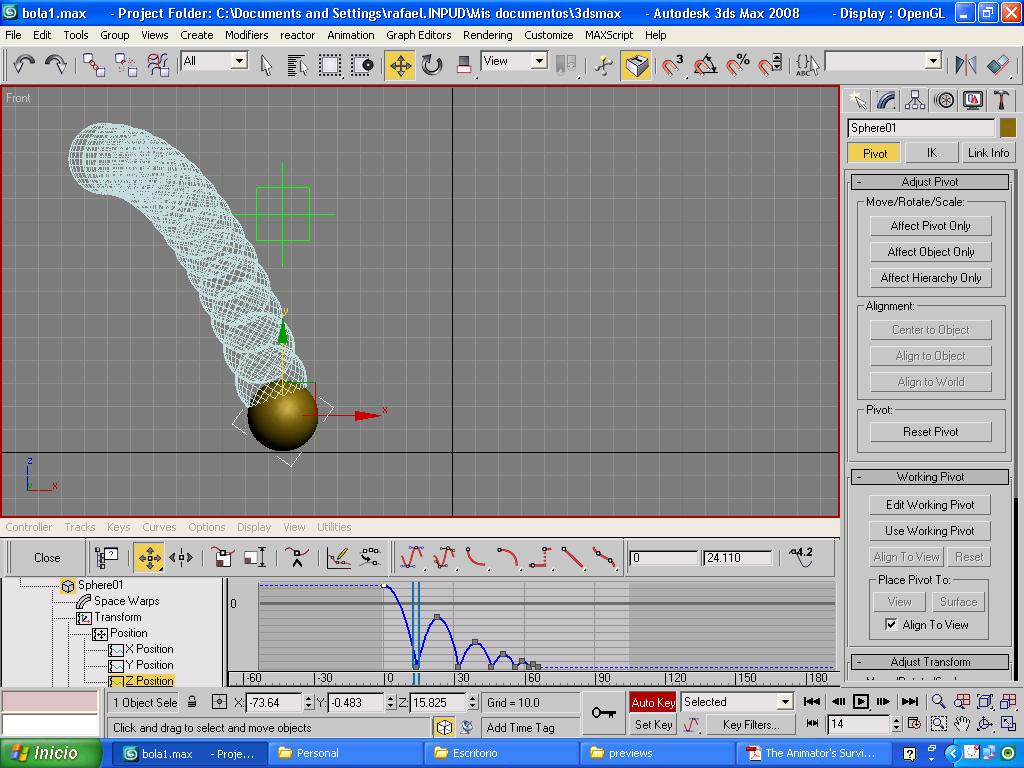Toggle the selection lock padlock icon
Viewport: 1024px width, 768px height.
point(192,702)
